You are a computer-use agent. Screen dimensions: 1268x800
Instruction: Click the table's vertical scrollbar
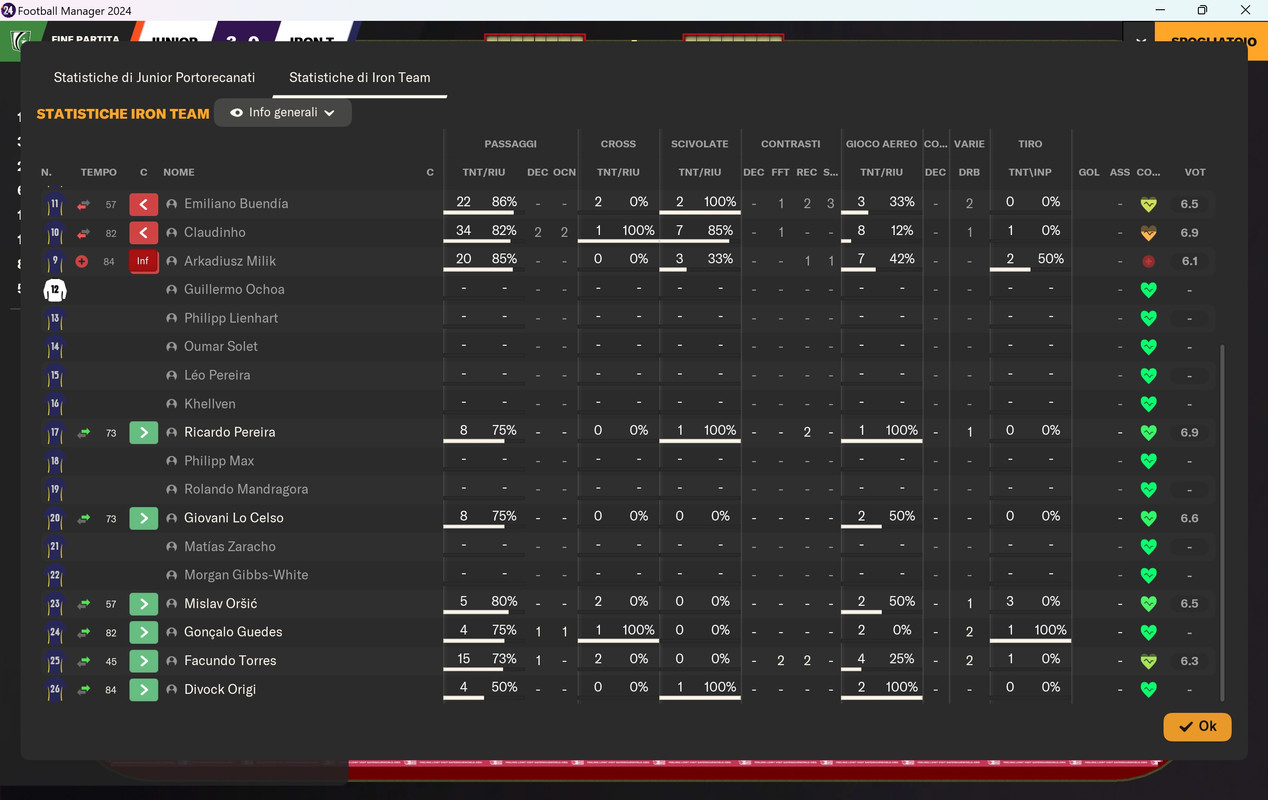pyautogui.click(x=1222, y=522)
